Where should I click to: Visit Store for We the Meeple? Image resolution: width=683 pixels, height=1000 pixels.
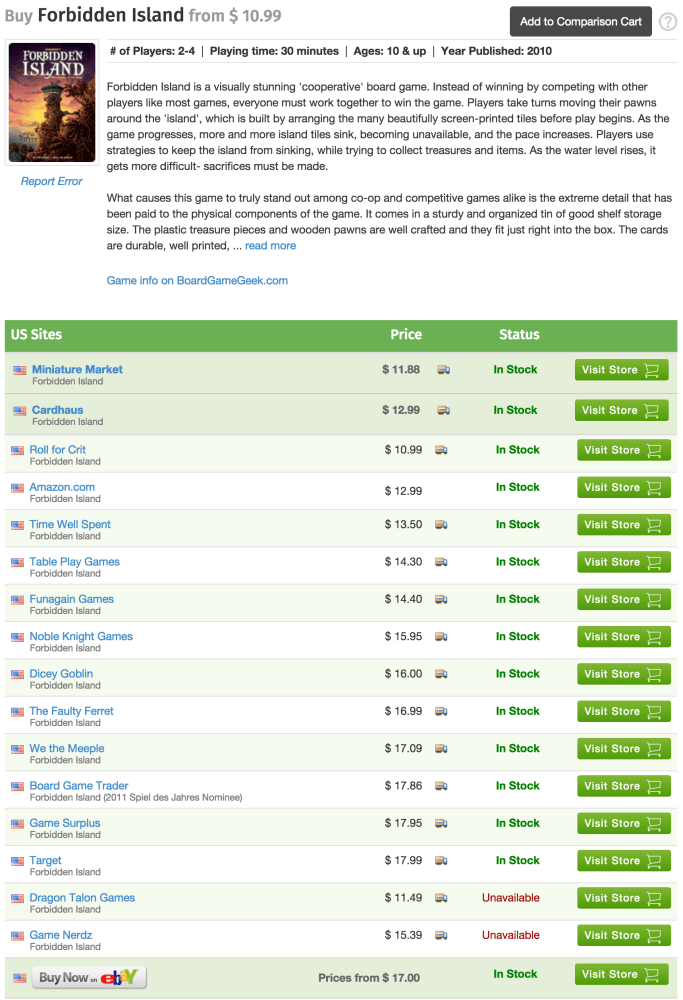click(624, 749)
